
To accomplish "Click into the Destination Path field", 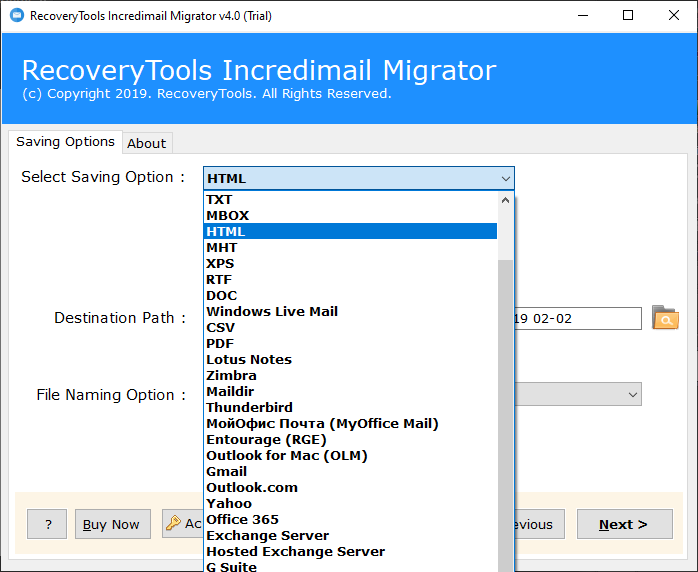I will pos(578,319).
